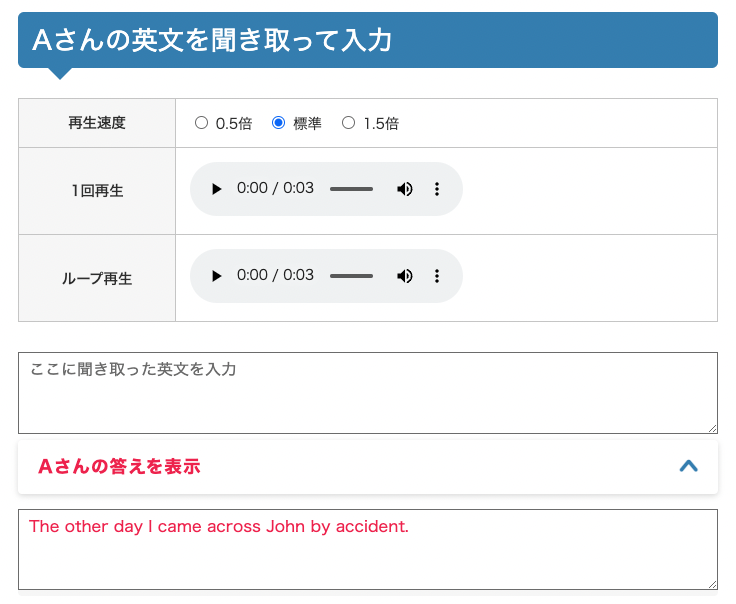Click the Aさんの答えを表示 label

[x=119, y=466]
